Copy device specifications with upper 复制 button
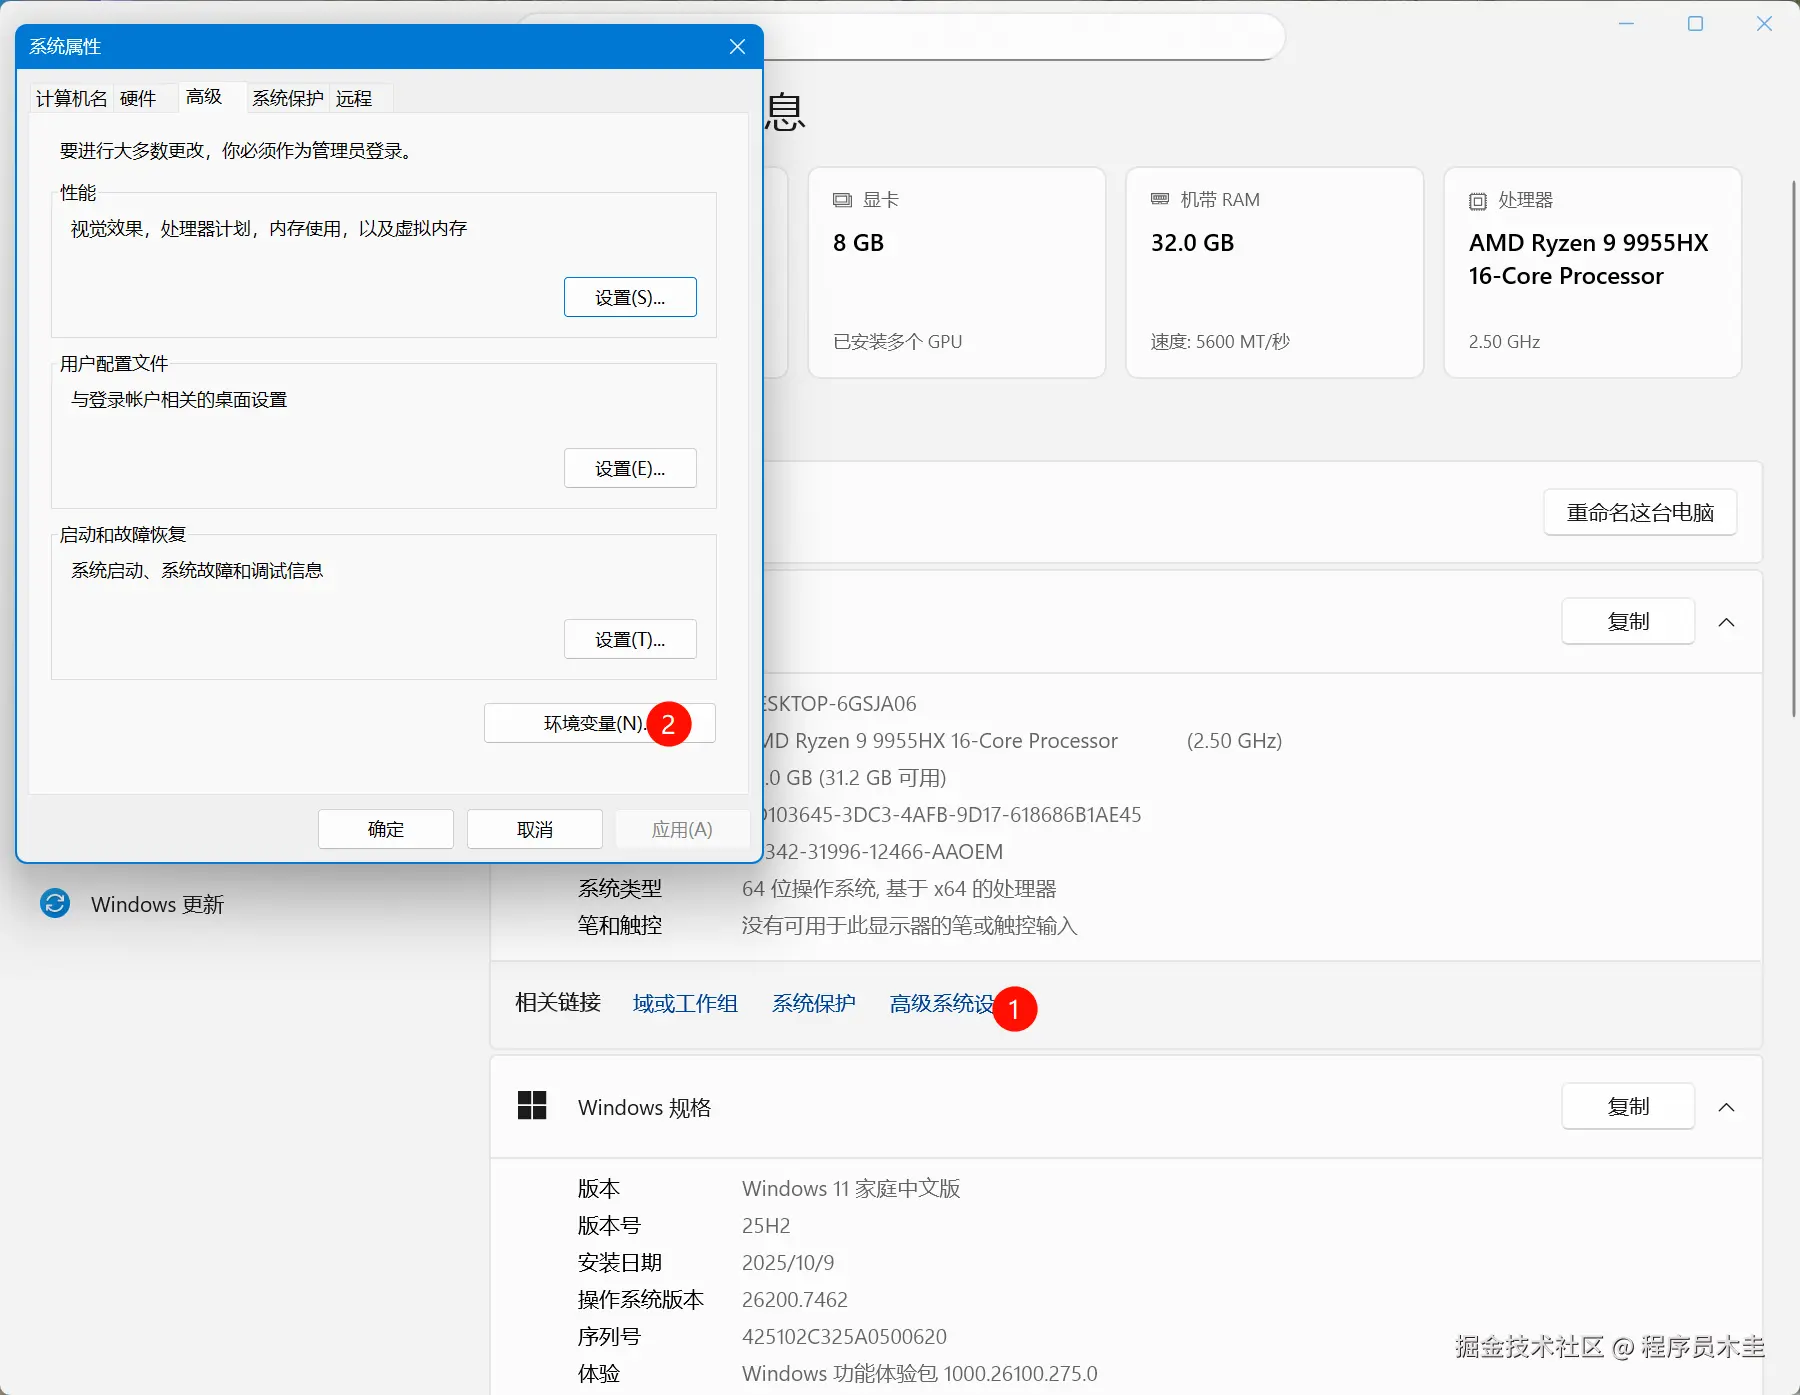This screenshot has height=1395, width=1800. [x=1628, y=621]
